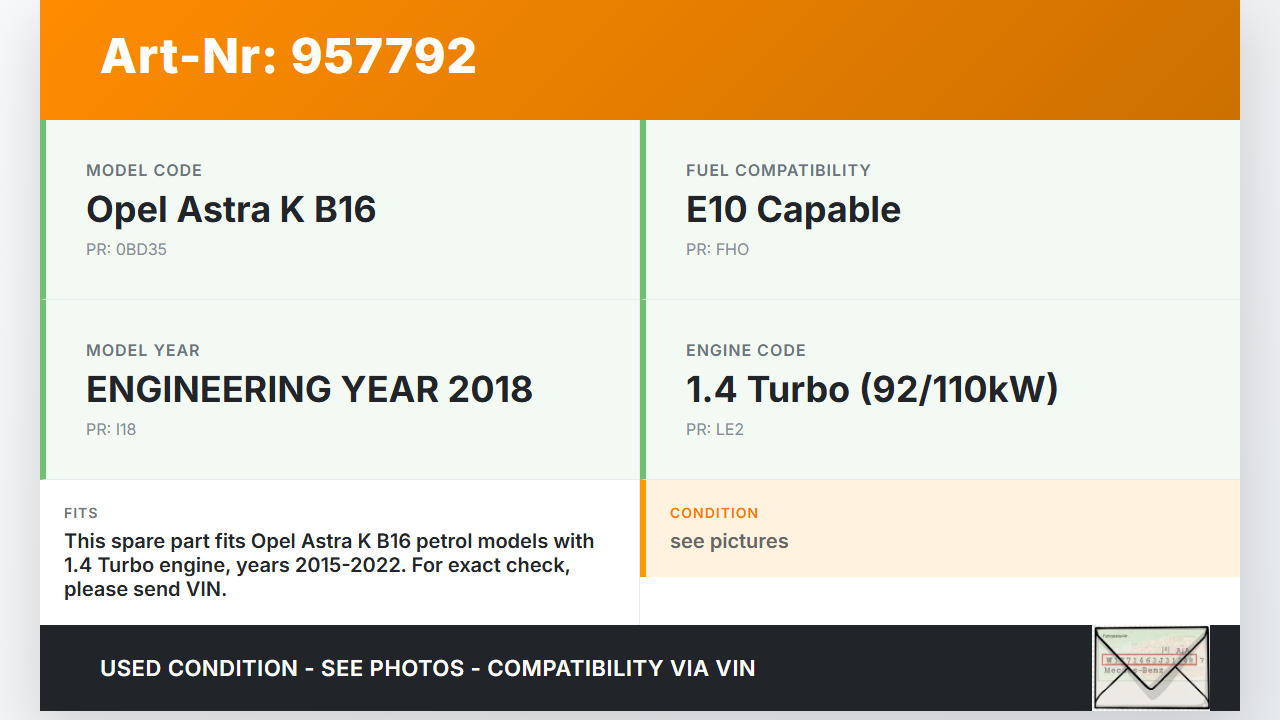The height and width of the screenshot is (720, 1280).
Task: Click the PR: I18 code
Action: click(x=111, y=430)
